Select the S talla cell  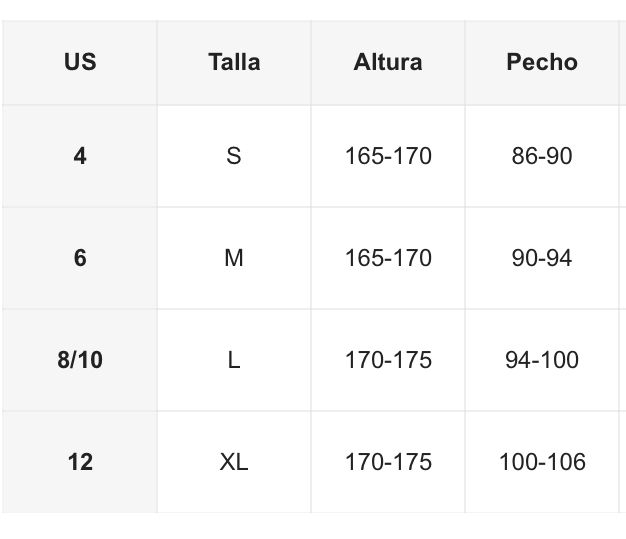point(234,156)
